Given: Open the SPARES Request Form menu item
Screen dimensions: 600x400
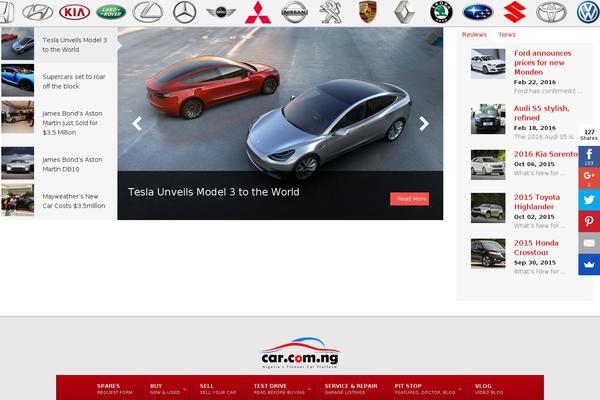Looking at the screenshot, I should coord(114,389).
